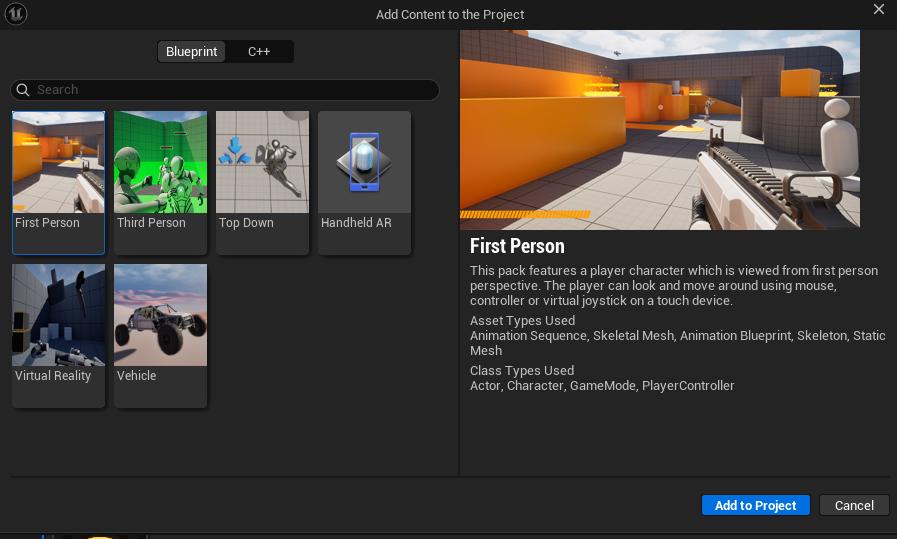897x539 pixels.
Task: Select the Top Down template thumbnail
Action: [x=262, y=162]
